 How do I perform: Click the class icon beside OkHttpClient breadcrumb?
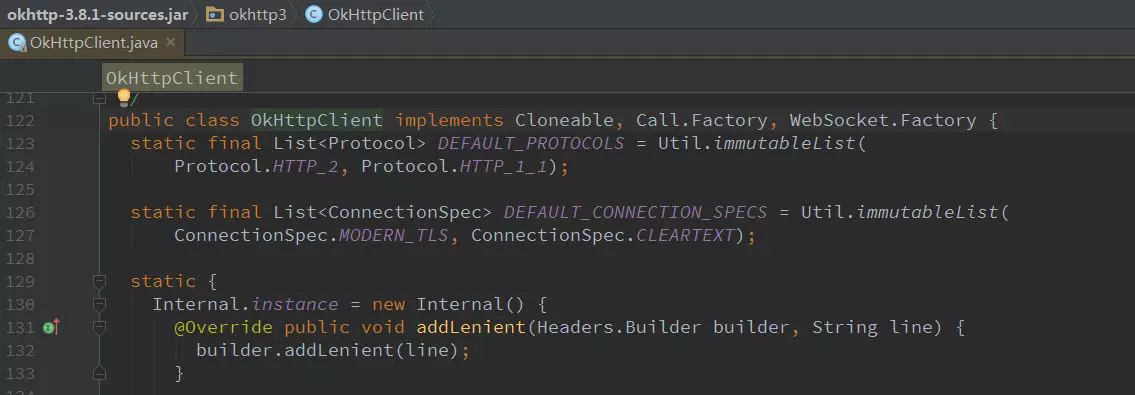pyautogui.click(x=313, y=14)
